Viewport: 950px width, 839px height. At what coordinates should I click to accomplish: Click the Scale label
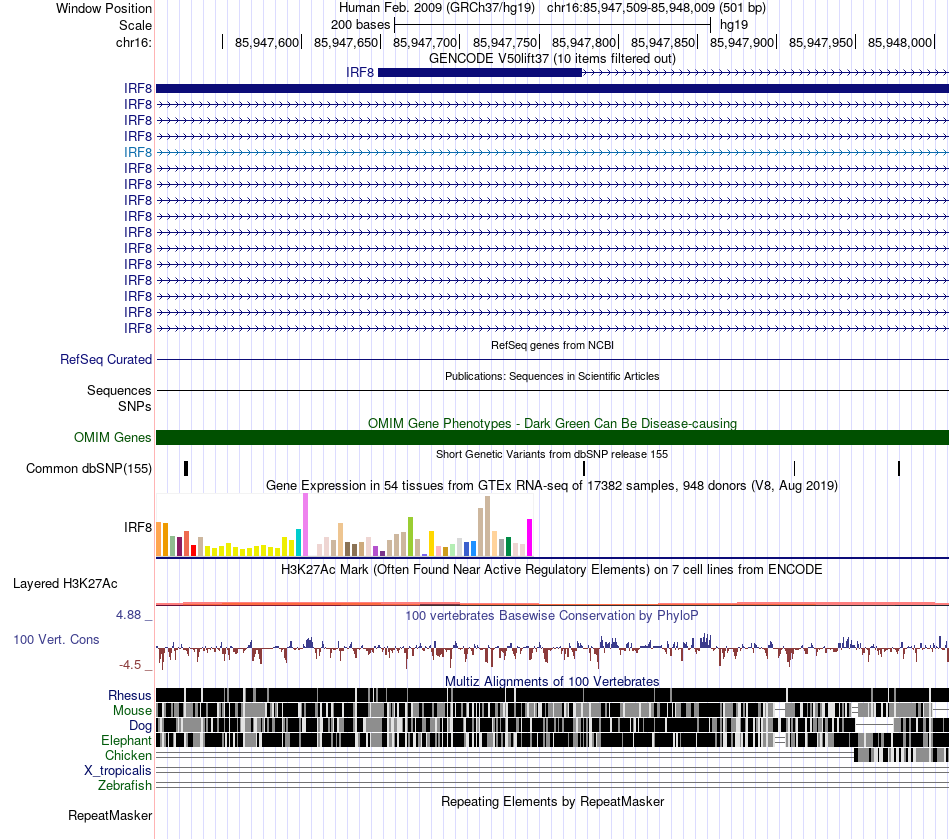135,25
